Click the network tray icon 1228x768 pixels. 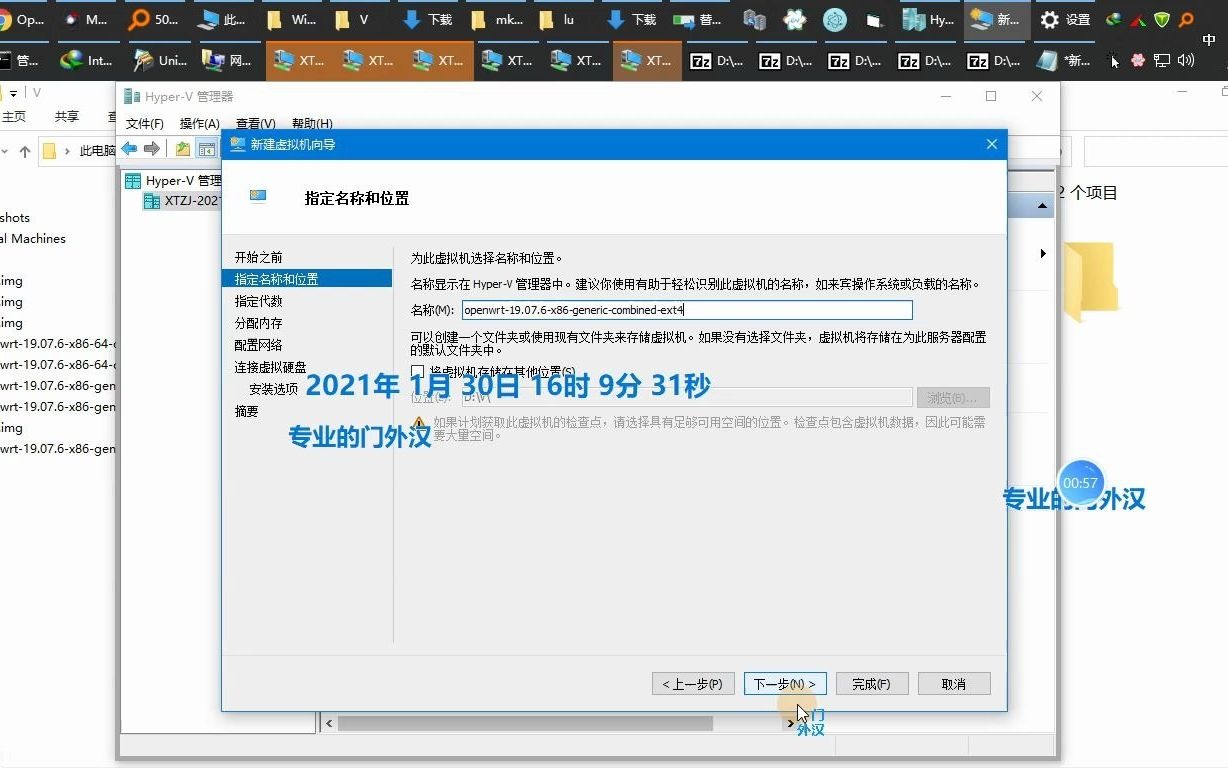tap(1162, 60)
